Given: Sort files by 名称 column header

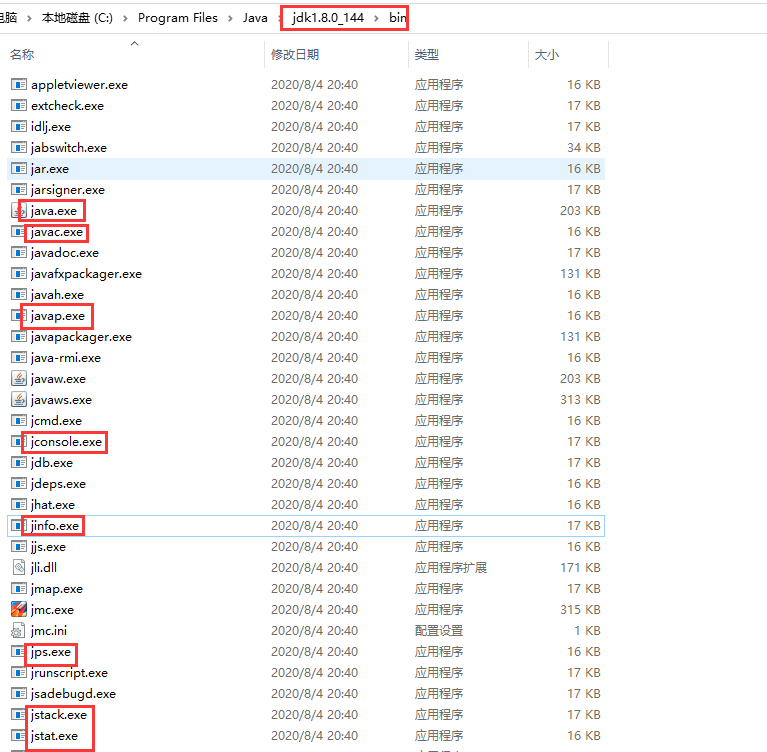Looking at the screenshot, I should pos(22,54).
